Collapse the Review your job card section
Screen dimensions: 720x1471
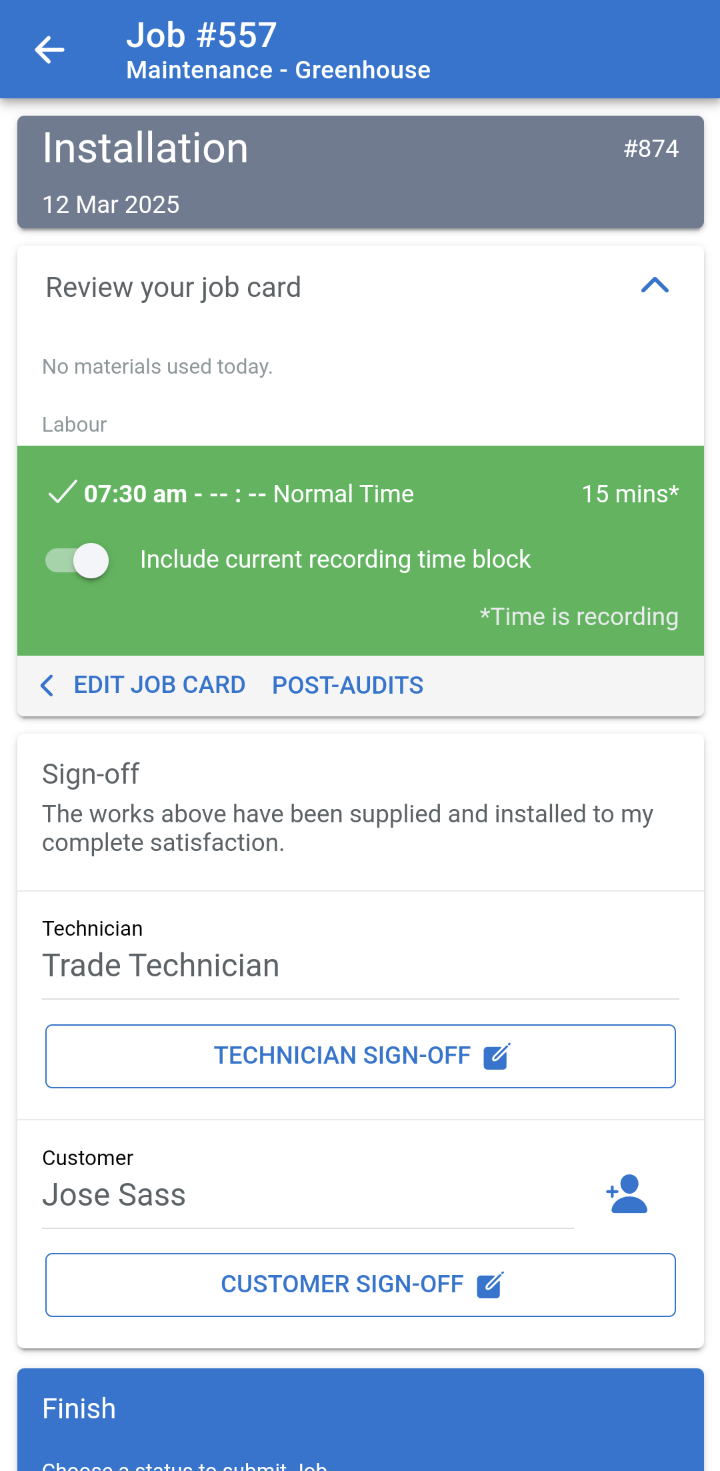pyautogui.click(x=654, y=286)
